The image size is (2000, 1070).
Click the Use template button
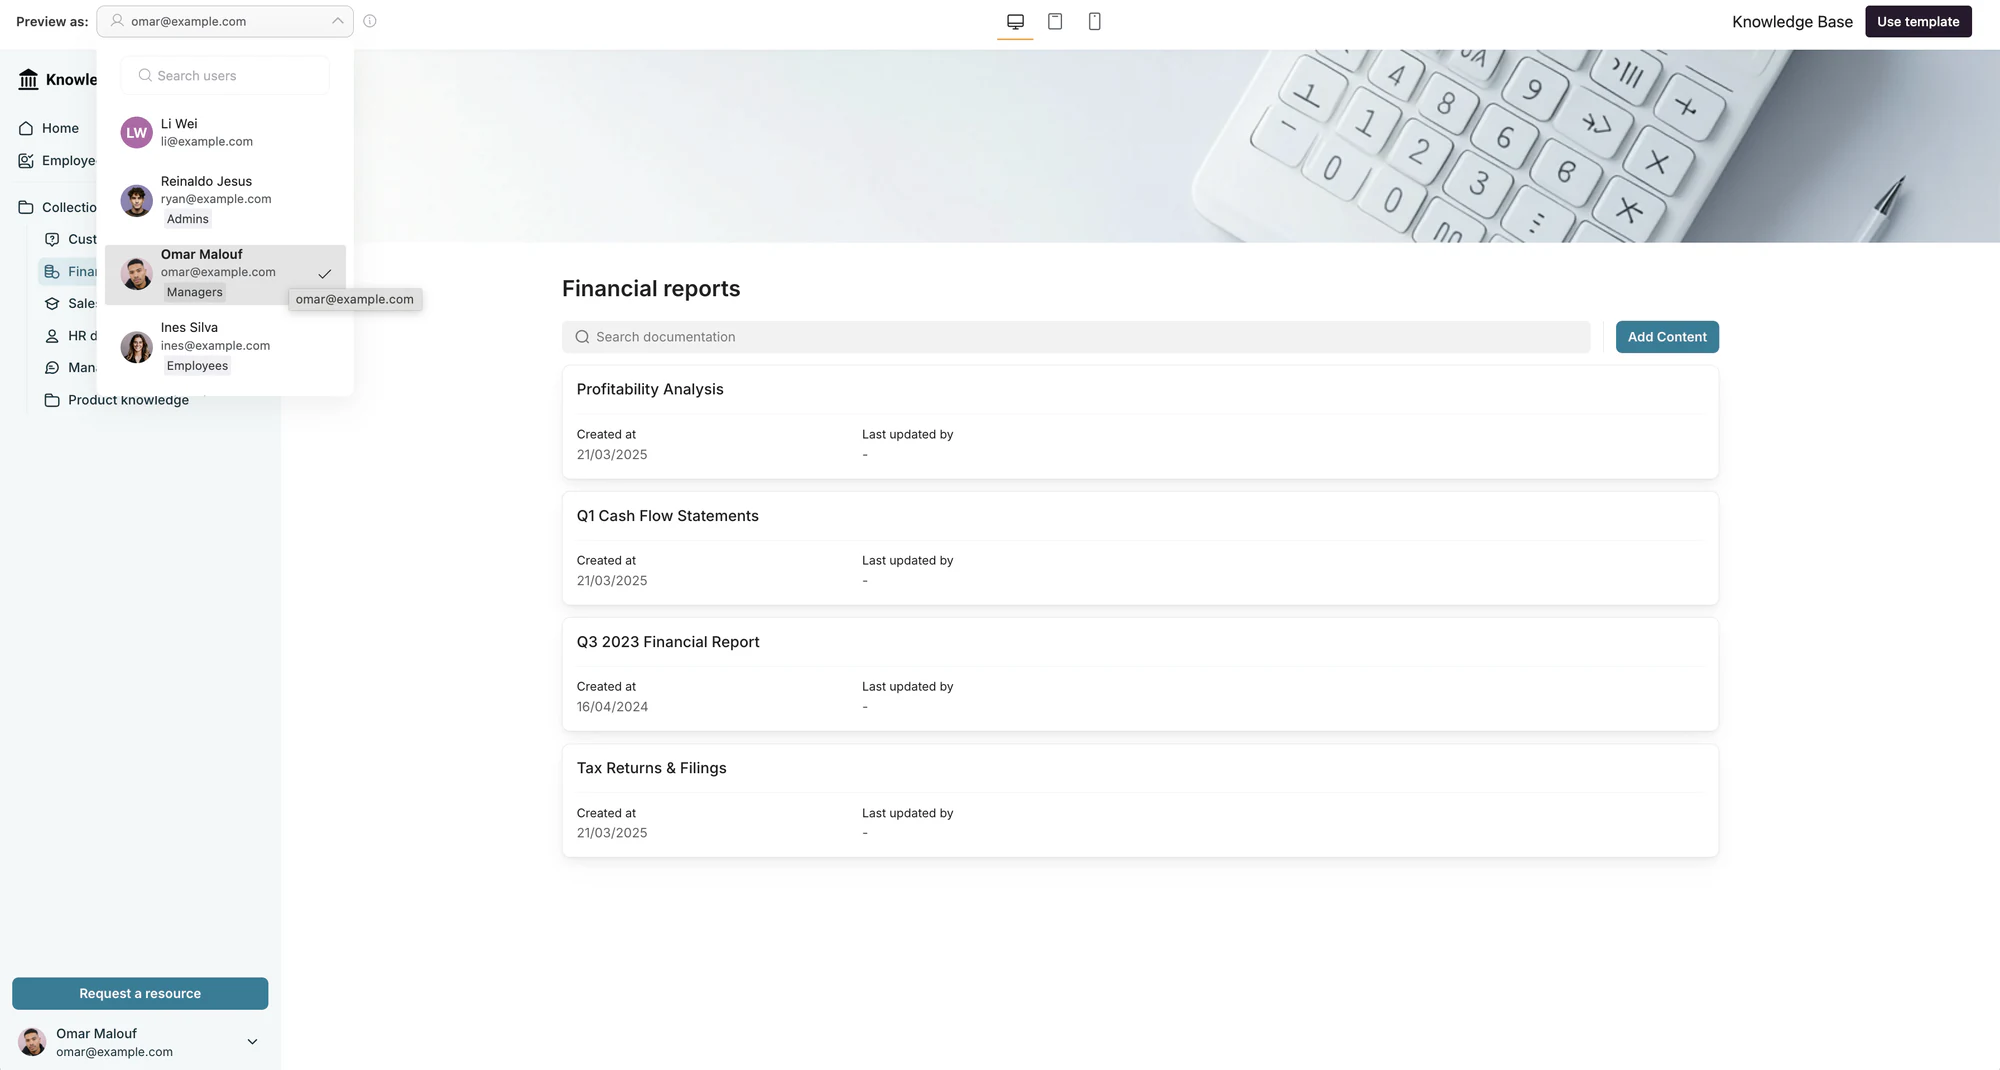click(x=1918, y=21)
